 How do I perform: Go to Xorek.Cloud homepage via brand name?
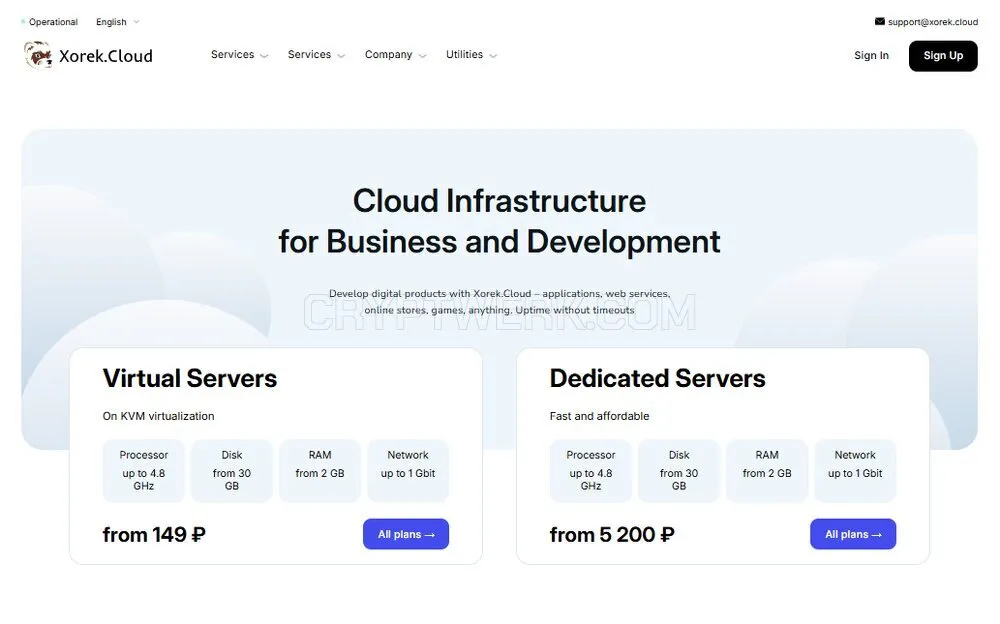106,56
